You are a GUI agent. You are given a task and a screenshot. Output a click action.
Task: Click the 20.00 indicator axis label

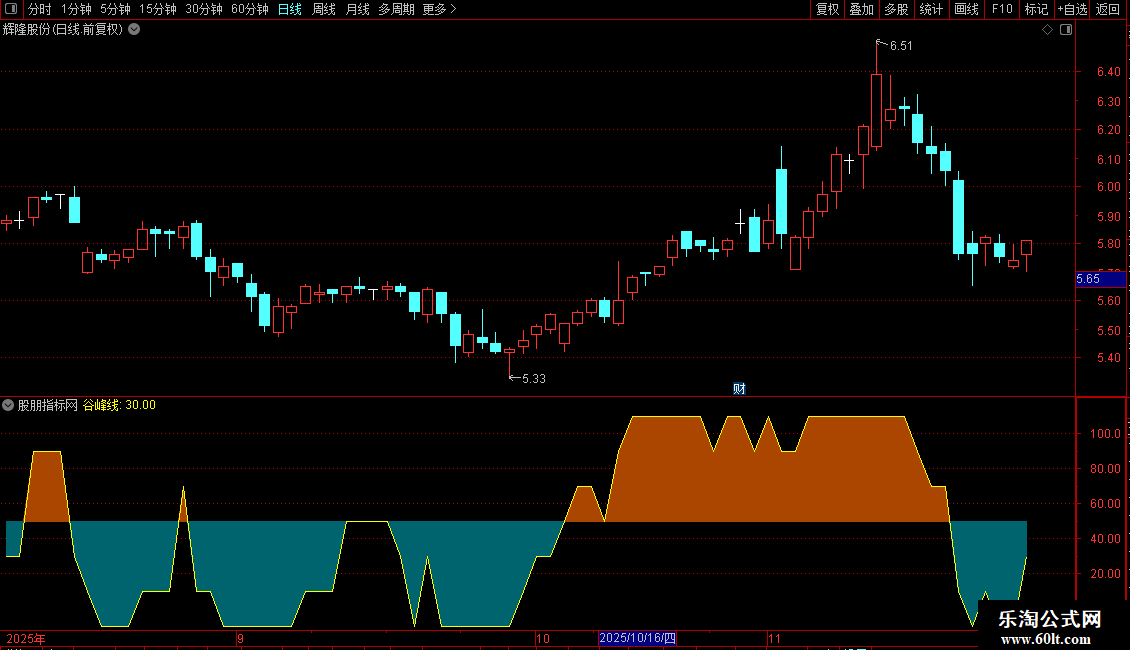[x=1105, y=574]
